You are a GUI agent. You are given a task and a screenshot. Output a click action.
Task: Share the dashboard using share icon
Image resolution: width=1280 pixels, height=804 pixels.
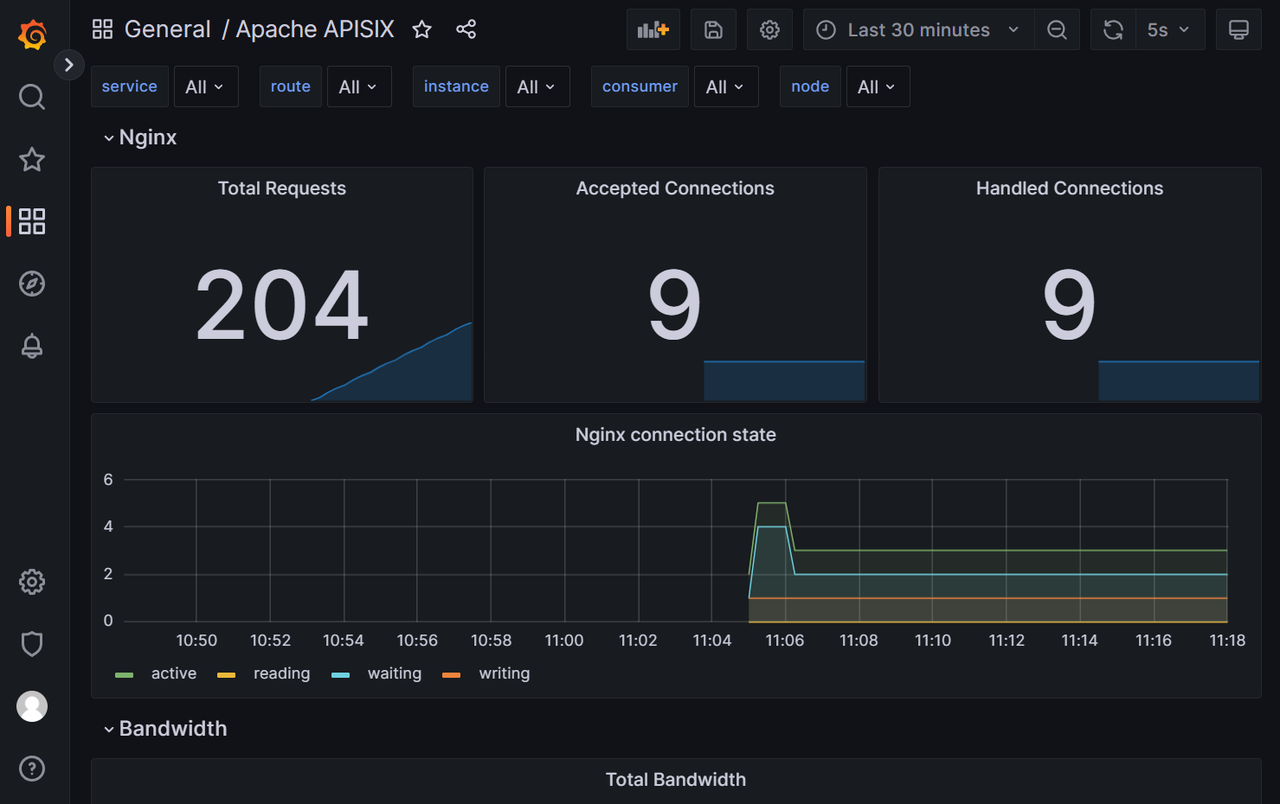pyautogui.click(x=466, y=30)
